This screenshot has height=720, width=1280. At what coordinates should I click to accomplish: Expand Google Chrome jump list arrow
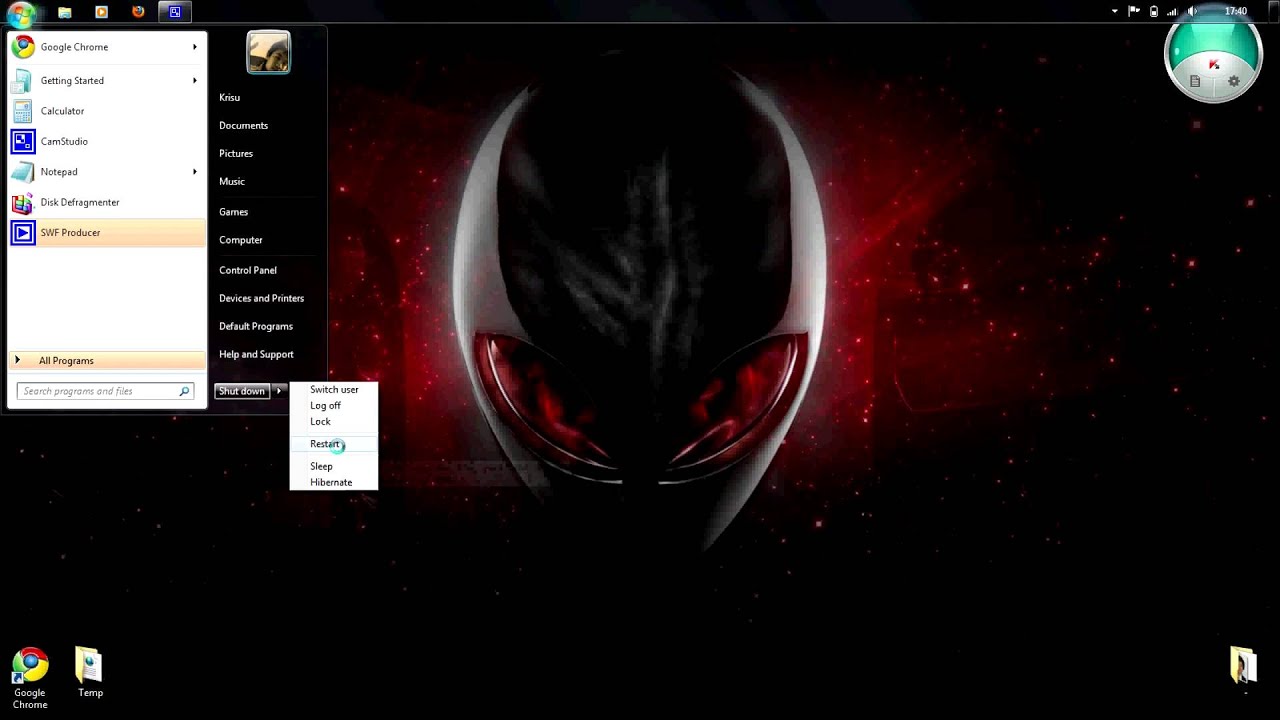pyautogui.click(x=195, y=47)
